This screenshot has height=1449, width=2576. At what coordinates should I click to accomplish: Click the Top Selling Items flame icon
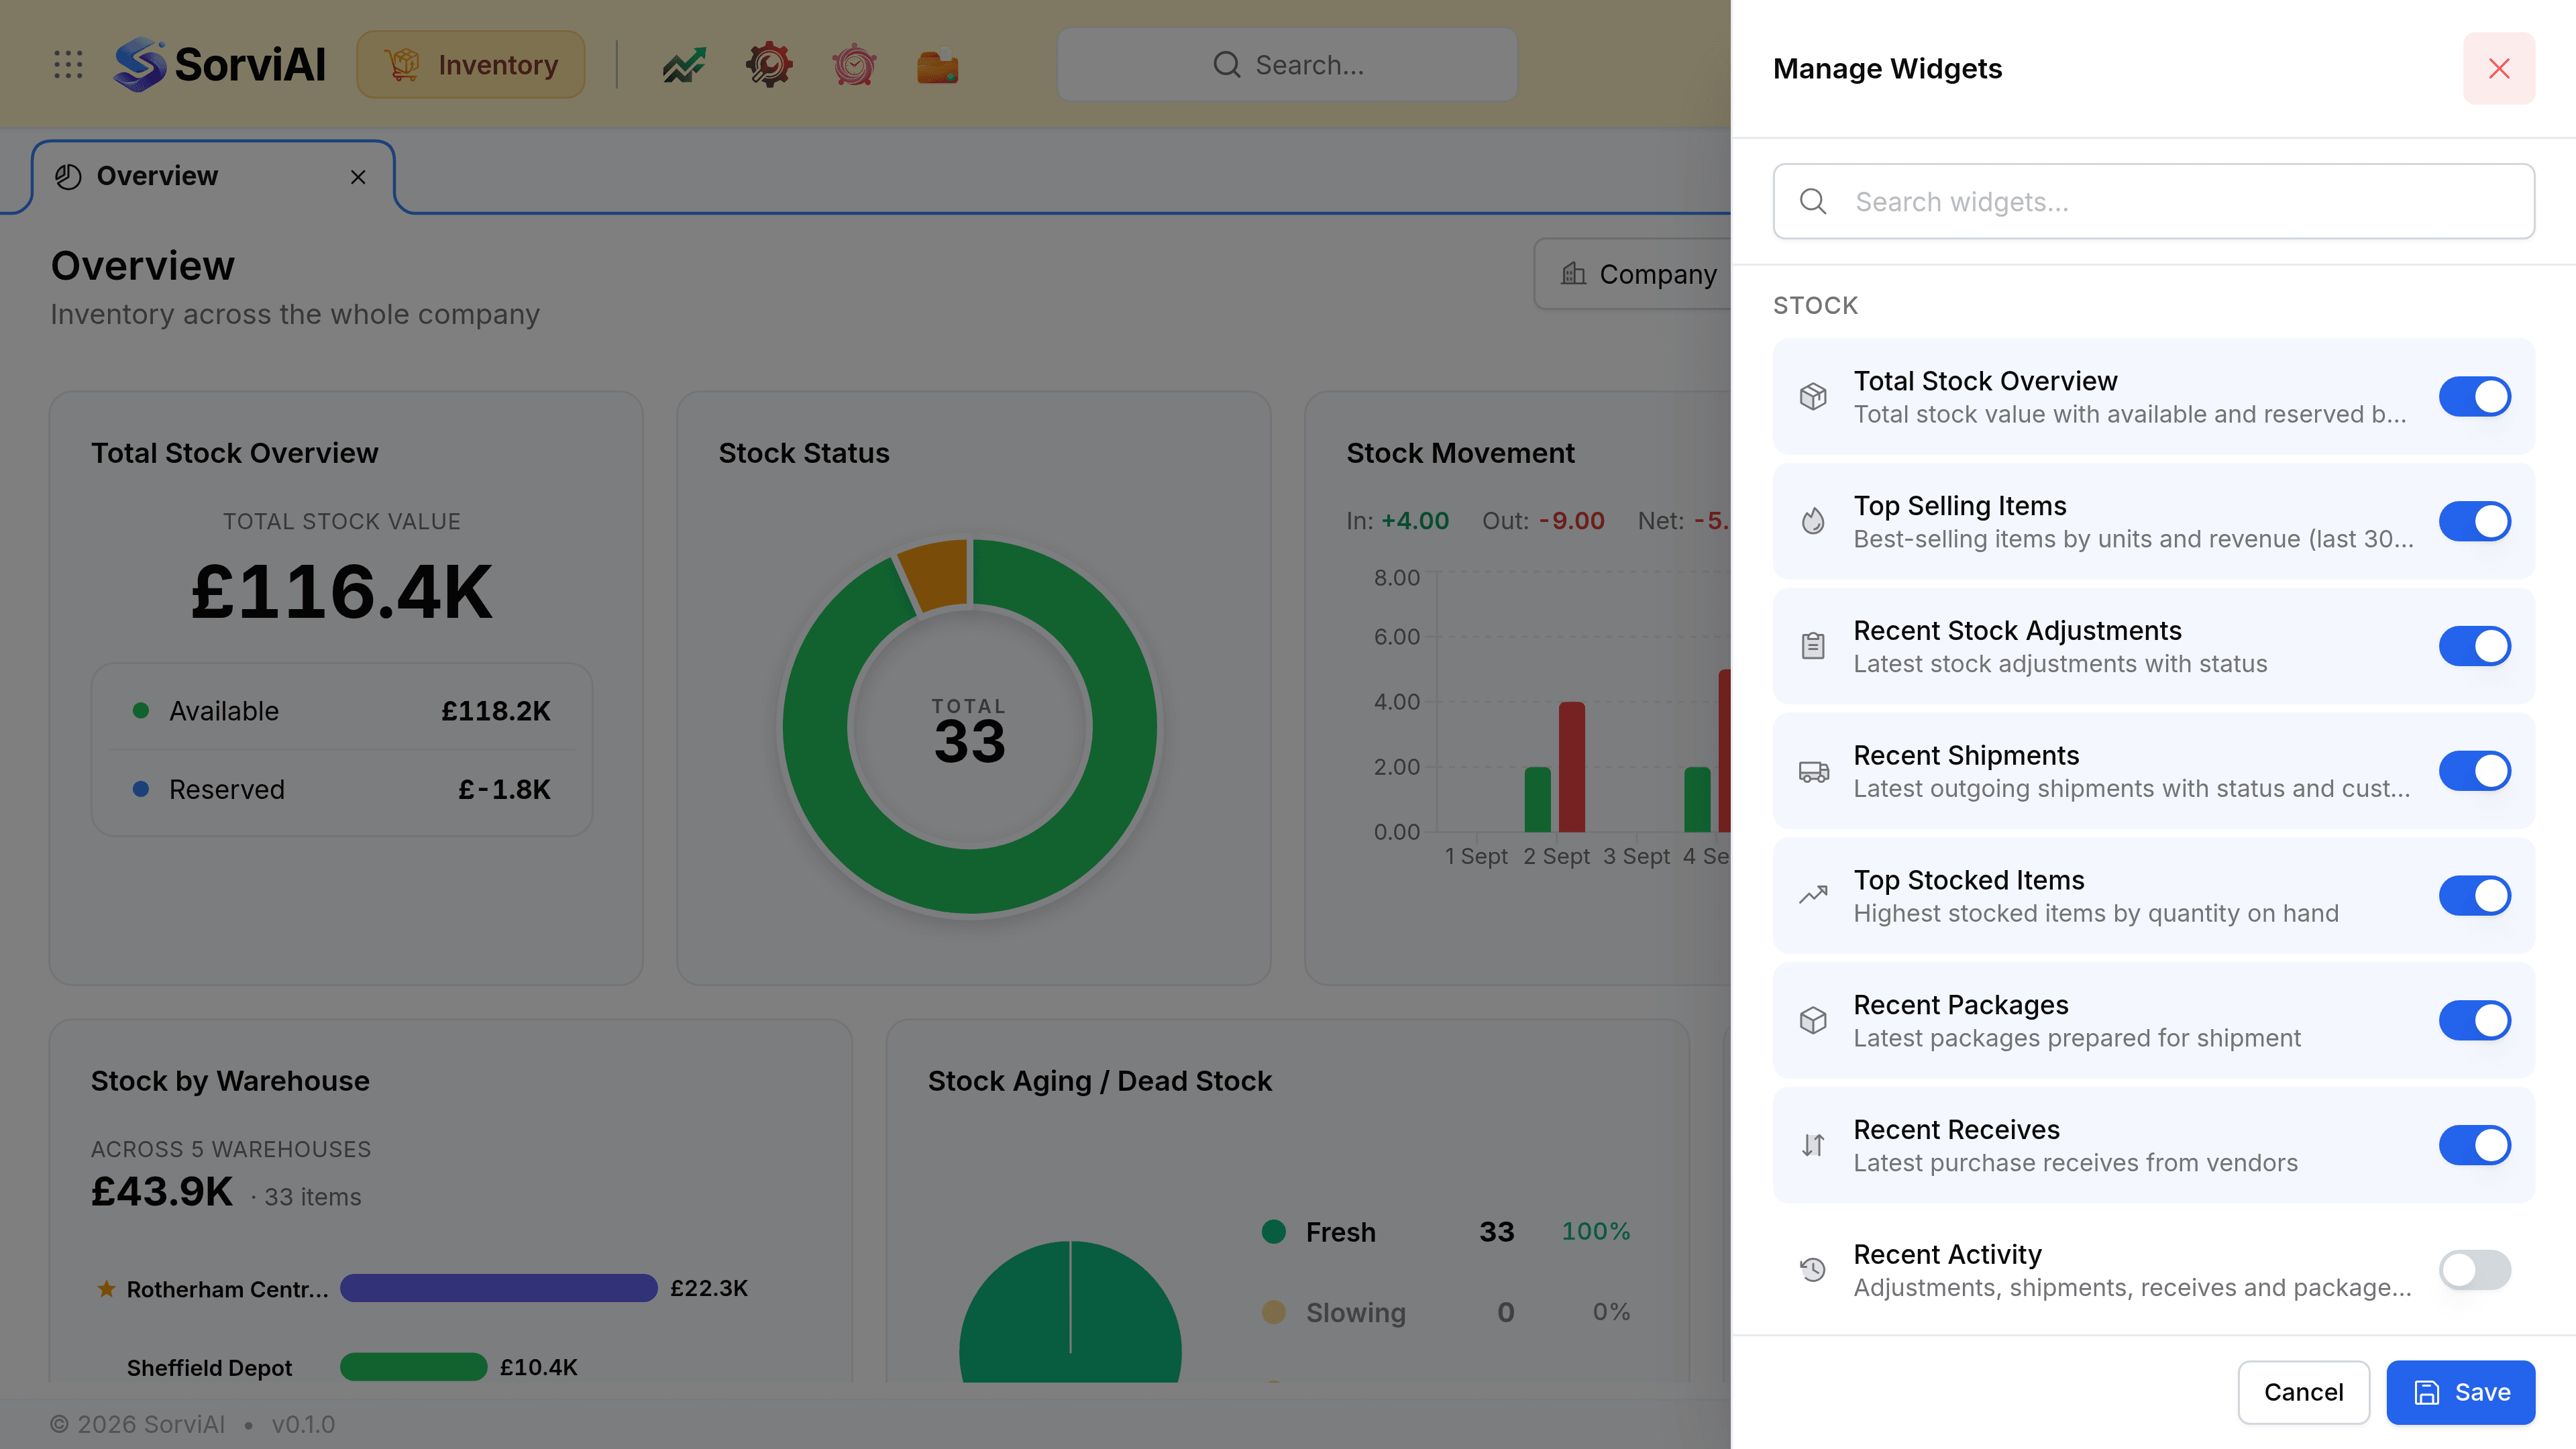(1812, 522)
